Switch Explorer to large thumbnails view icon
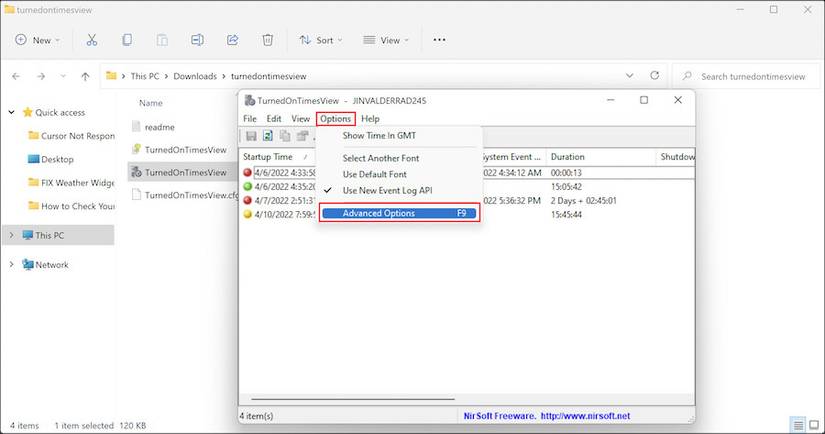This screenshot has width=825, height=434. [x=814, y=425]
